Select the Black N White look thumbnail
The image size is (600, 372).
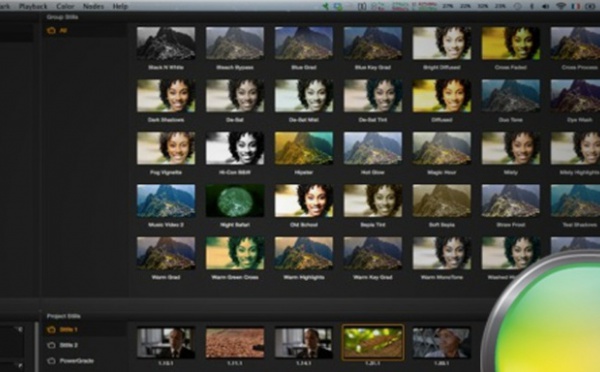point(166,43)
